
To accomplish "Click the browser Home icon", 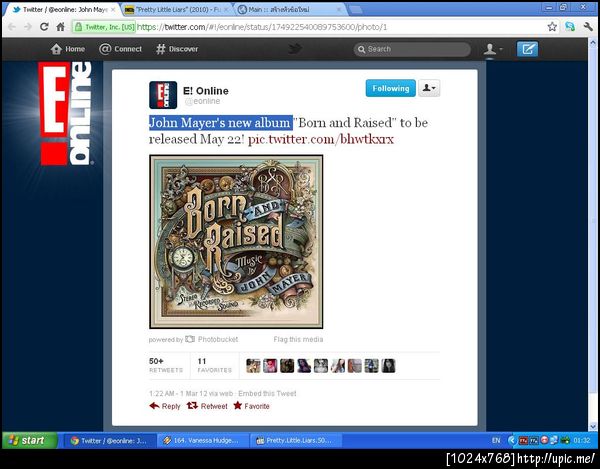I will coord(60,27).
